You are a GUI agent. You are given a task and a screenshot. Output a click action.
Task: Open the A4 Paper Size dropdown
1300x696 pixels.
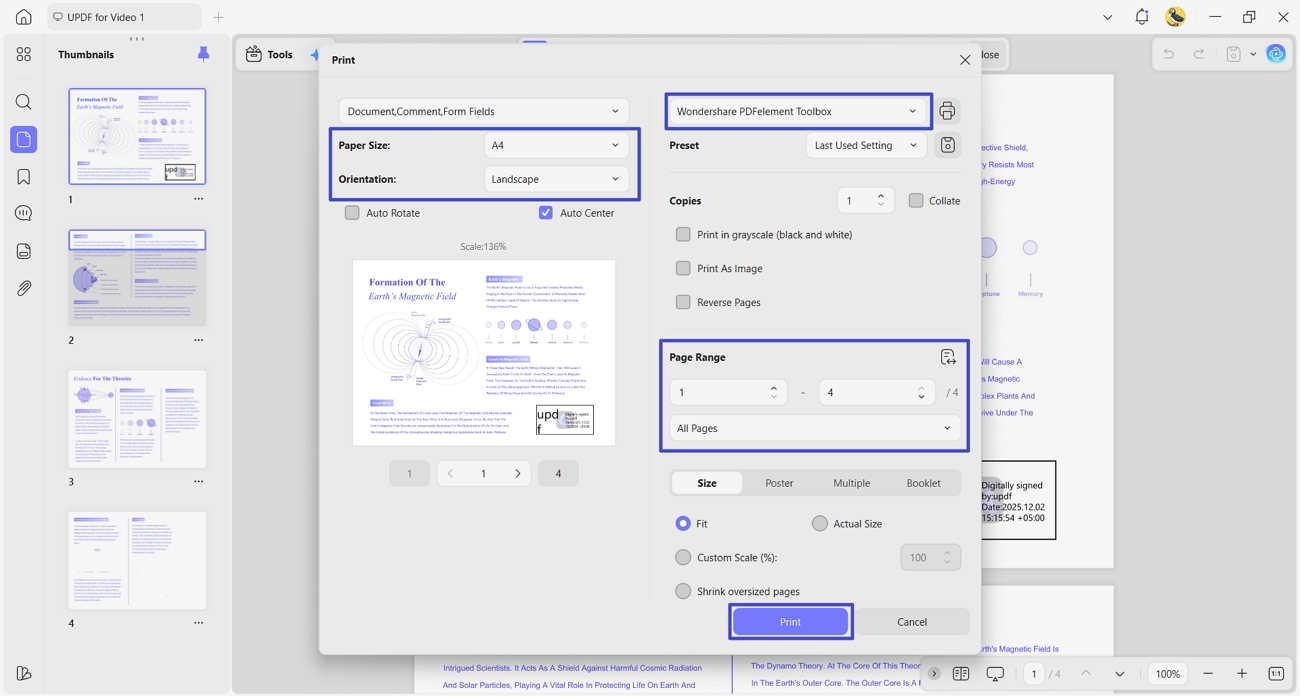[x=557, y=145]
